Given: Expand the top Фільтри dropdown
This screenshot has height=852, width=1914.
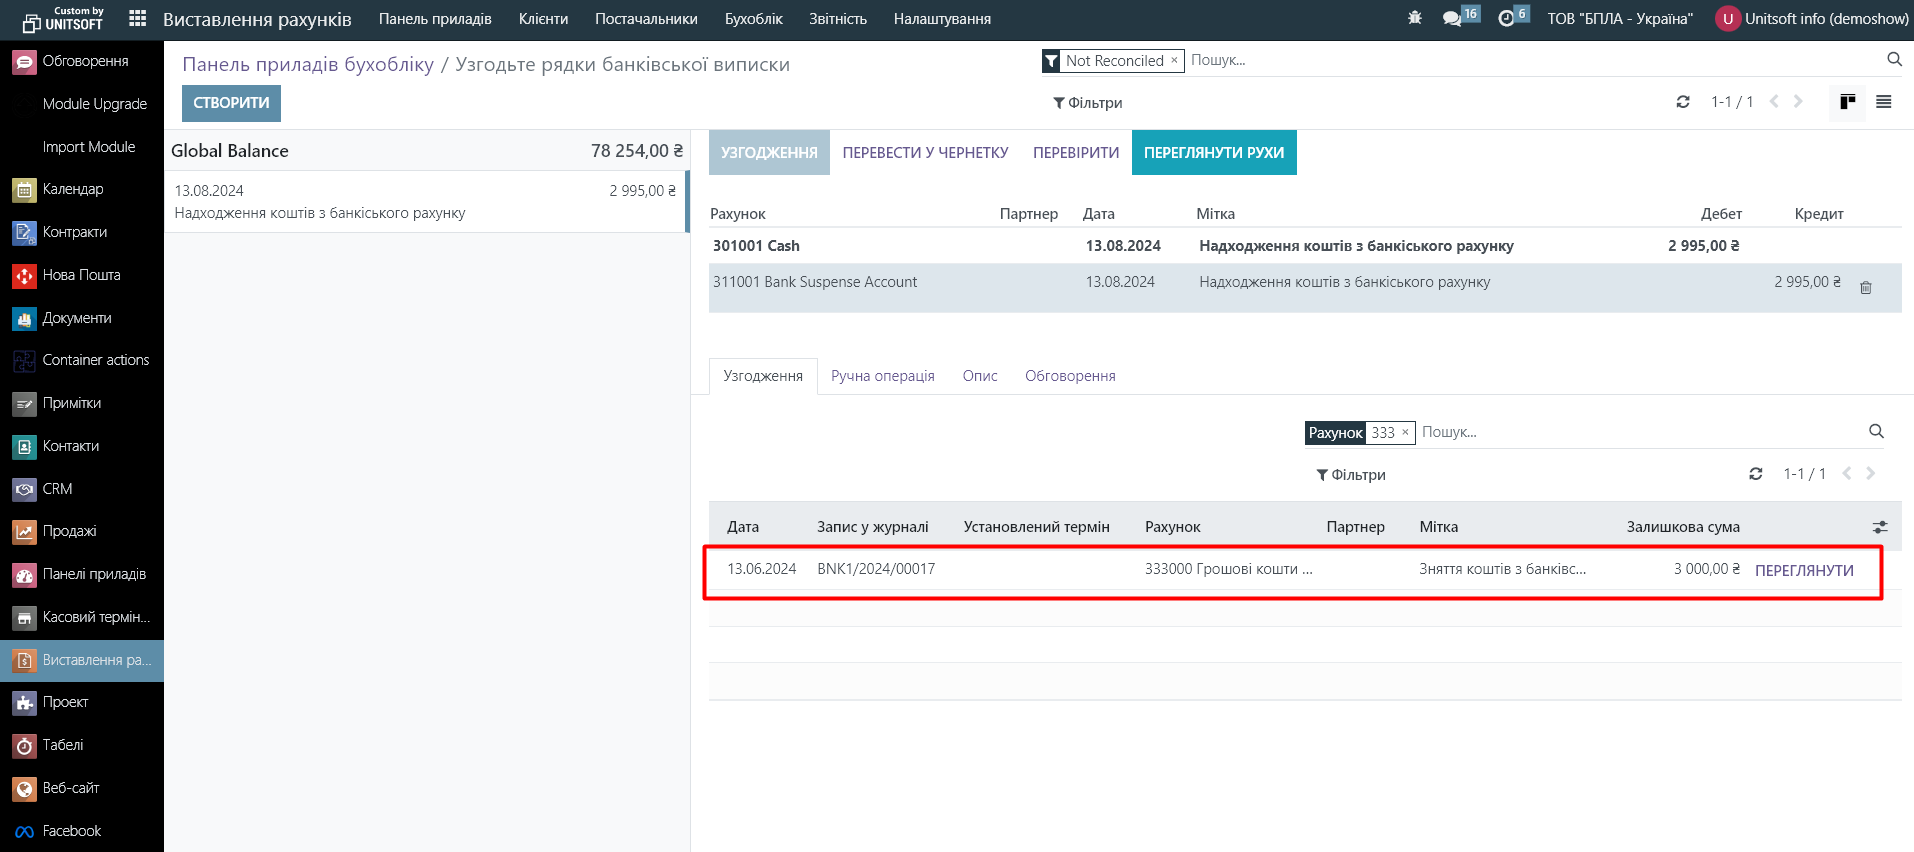Looking at the screenshot, I should tap(1087, 103).
